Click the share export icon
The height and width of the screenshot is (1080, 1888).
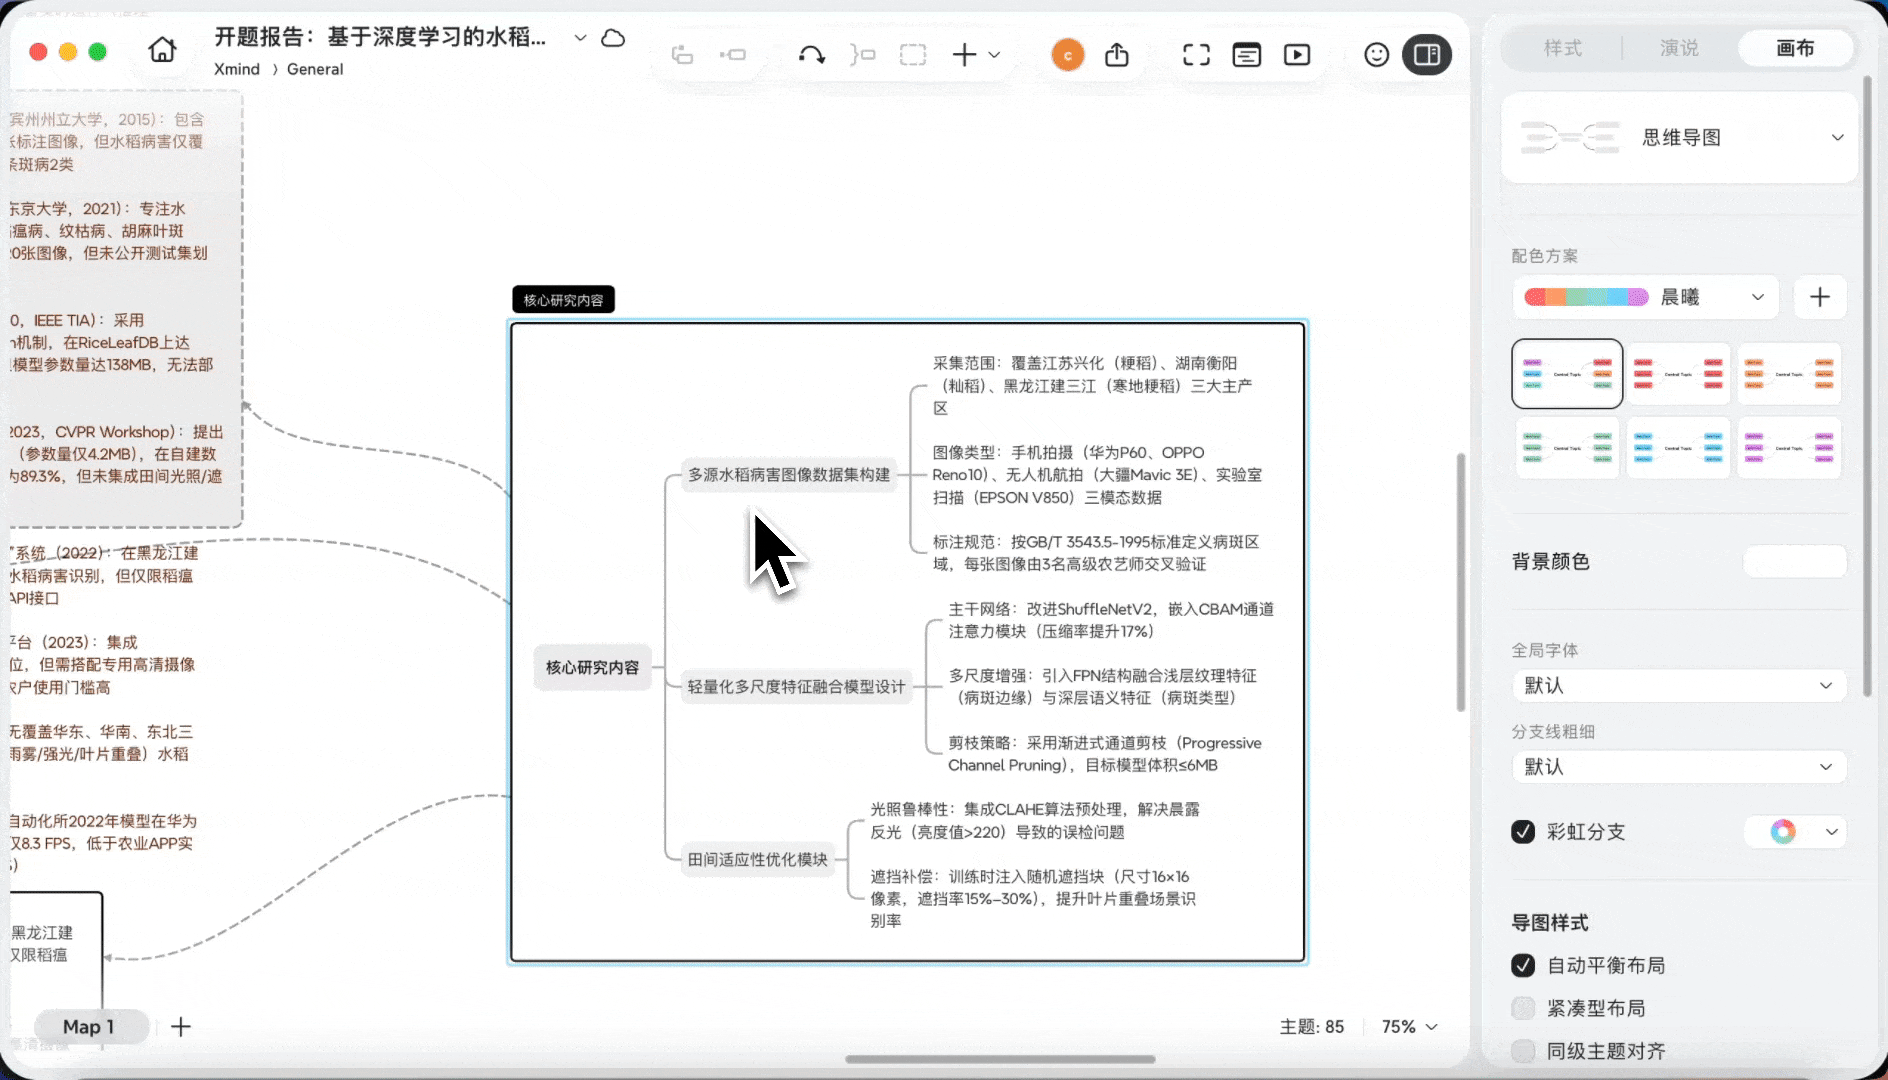click(x=1117, y=55)
